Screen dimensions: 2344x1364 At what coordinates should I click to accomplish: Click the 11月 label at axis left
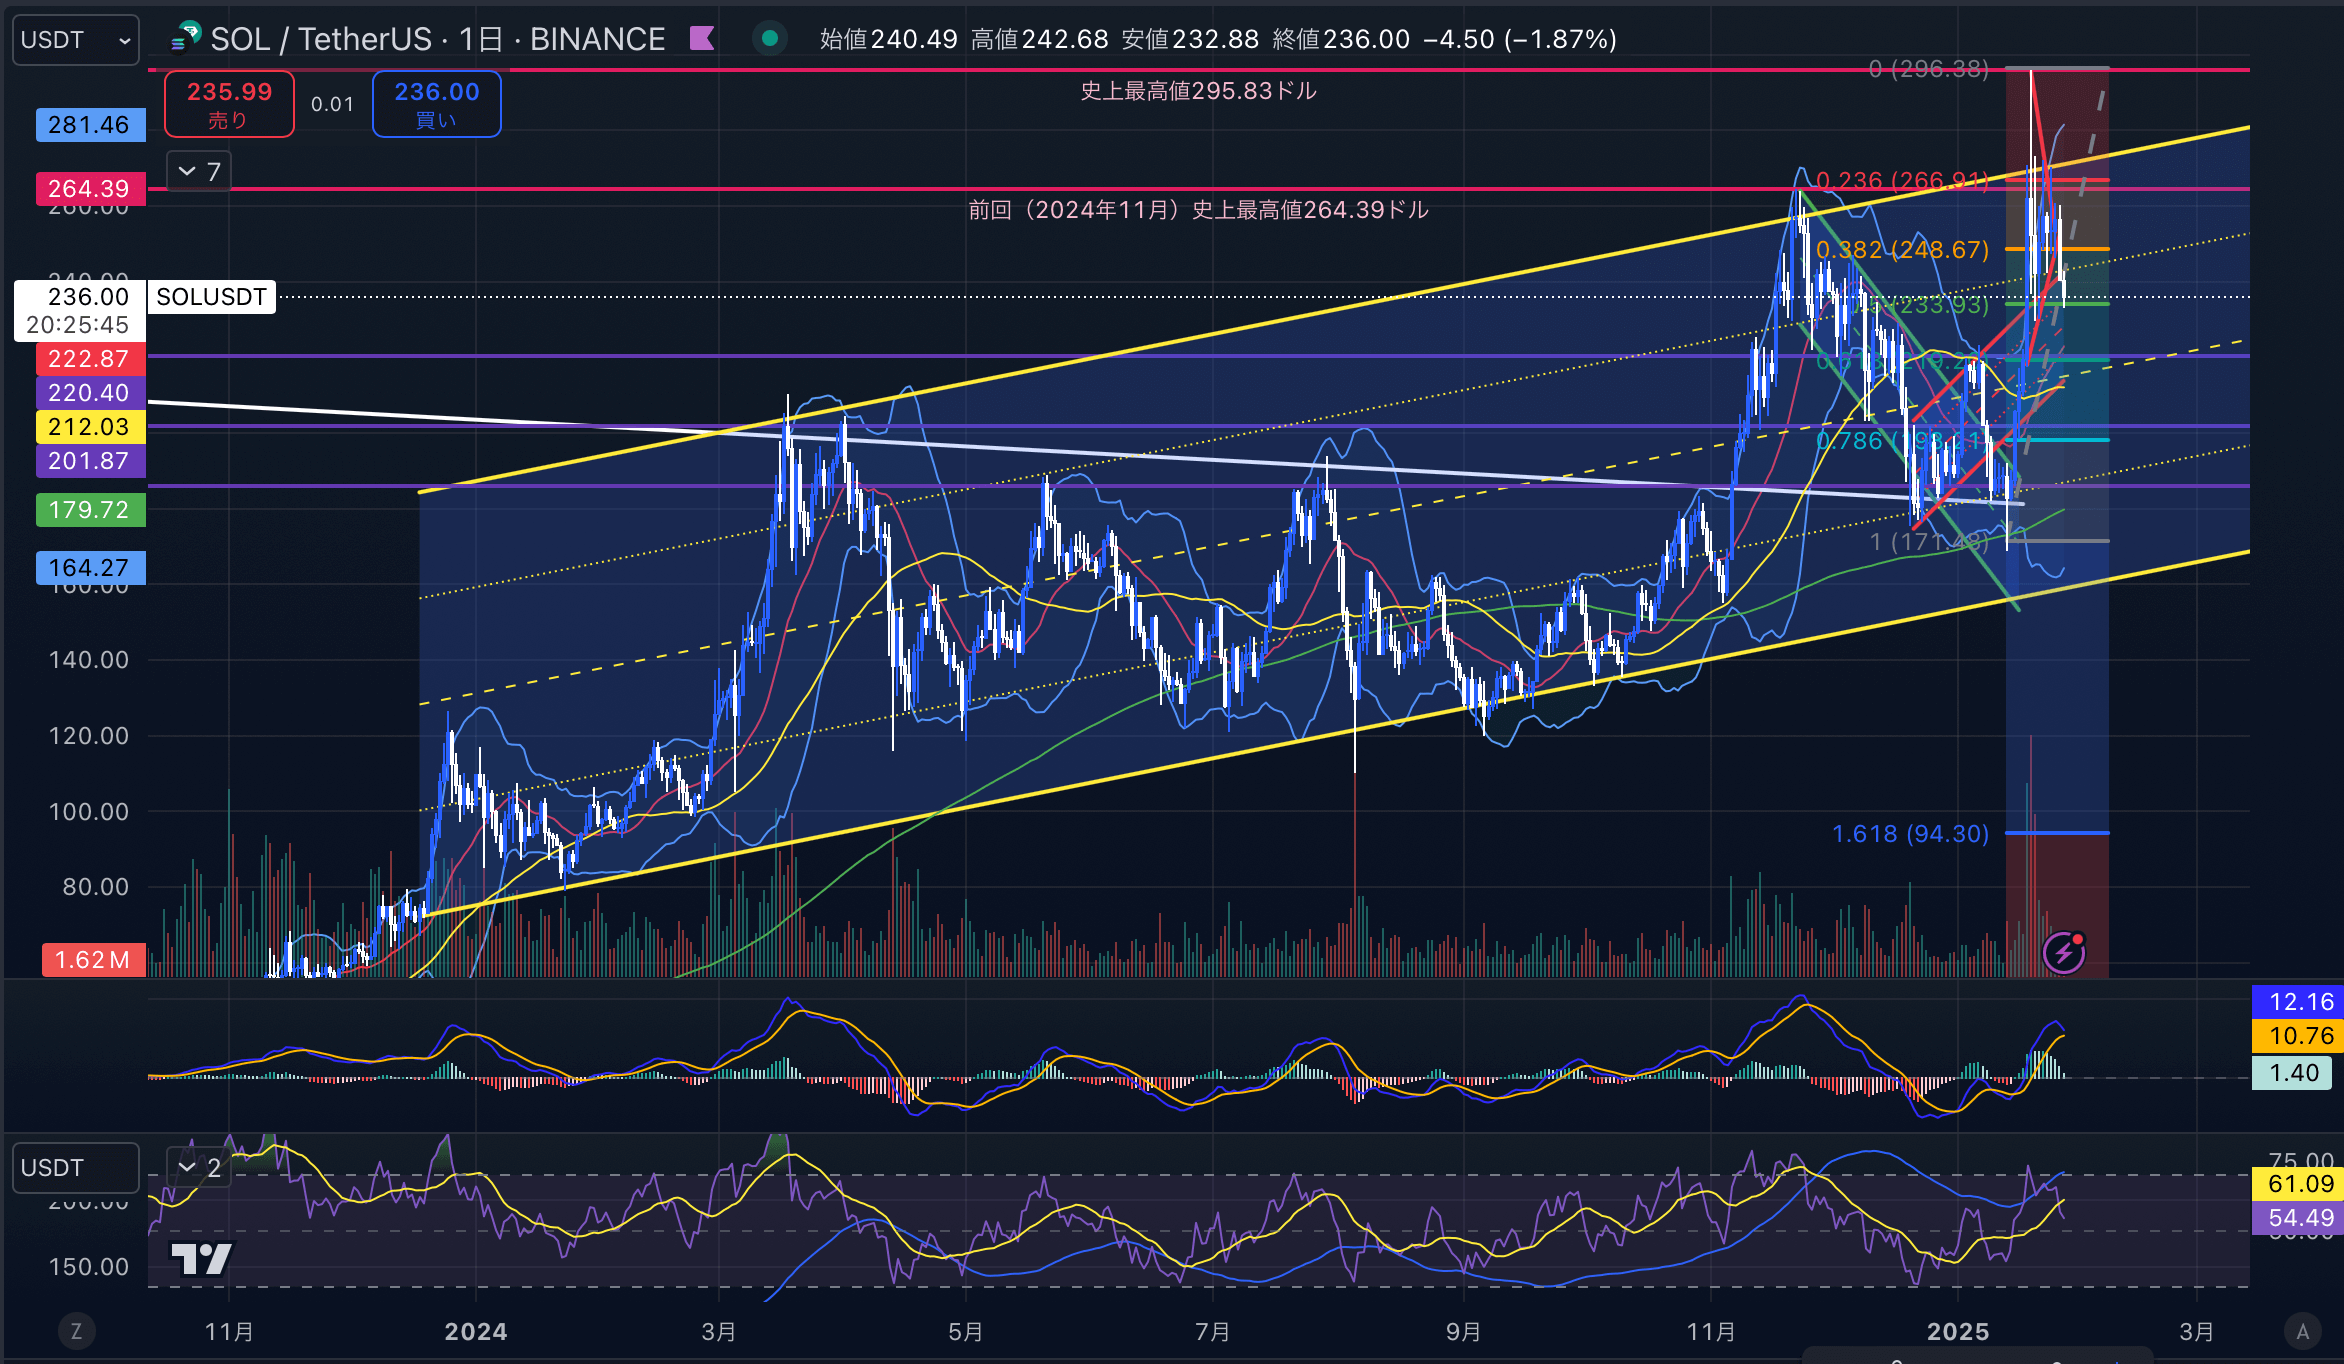[x=229, y=1332]
